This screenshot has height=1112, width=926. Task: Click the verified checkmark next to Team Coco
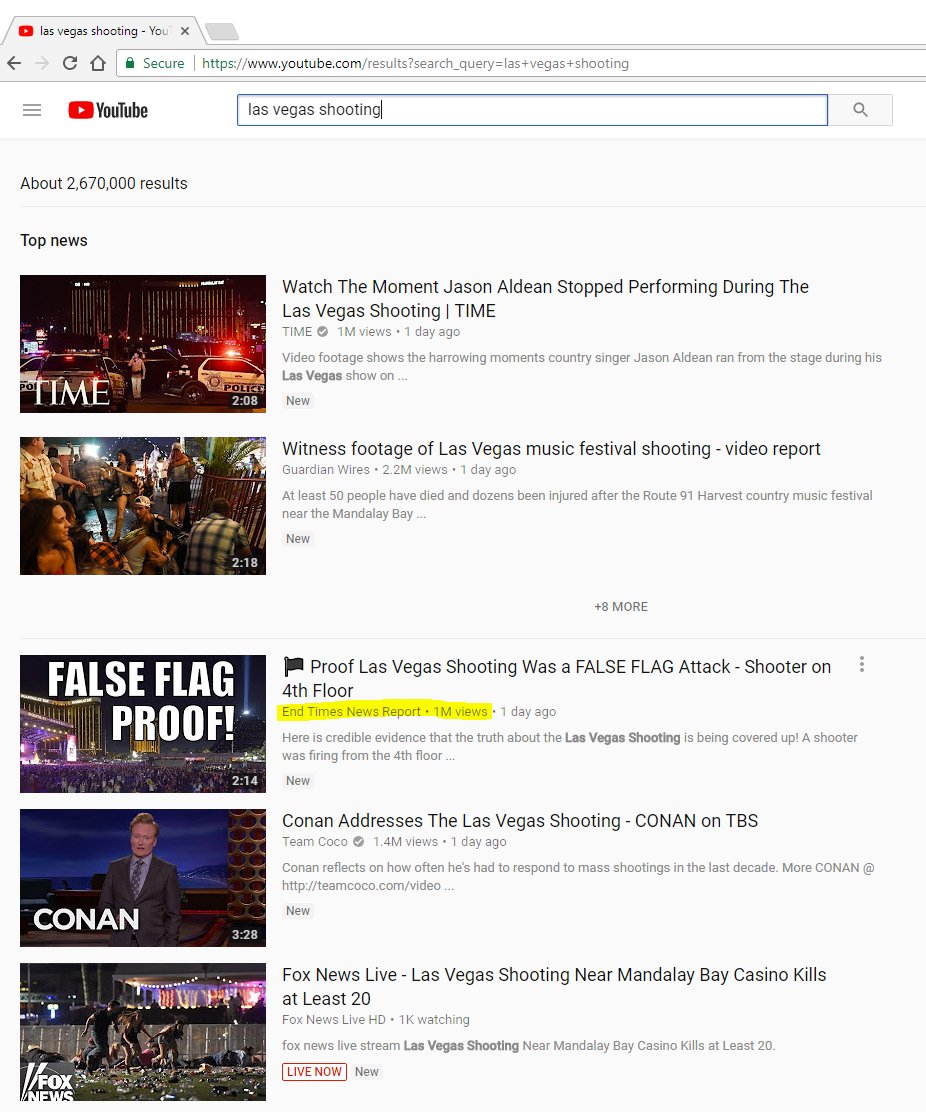[x=359, y=841]
